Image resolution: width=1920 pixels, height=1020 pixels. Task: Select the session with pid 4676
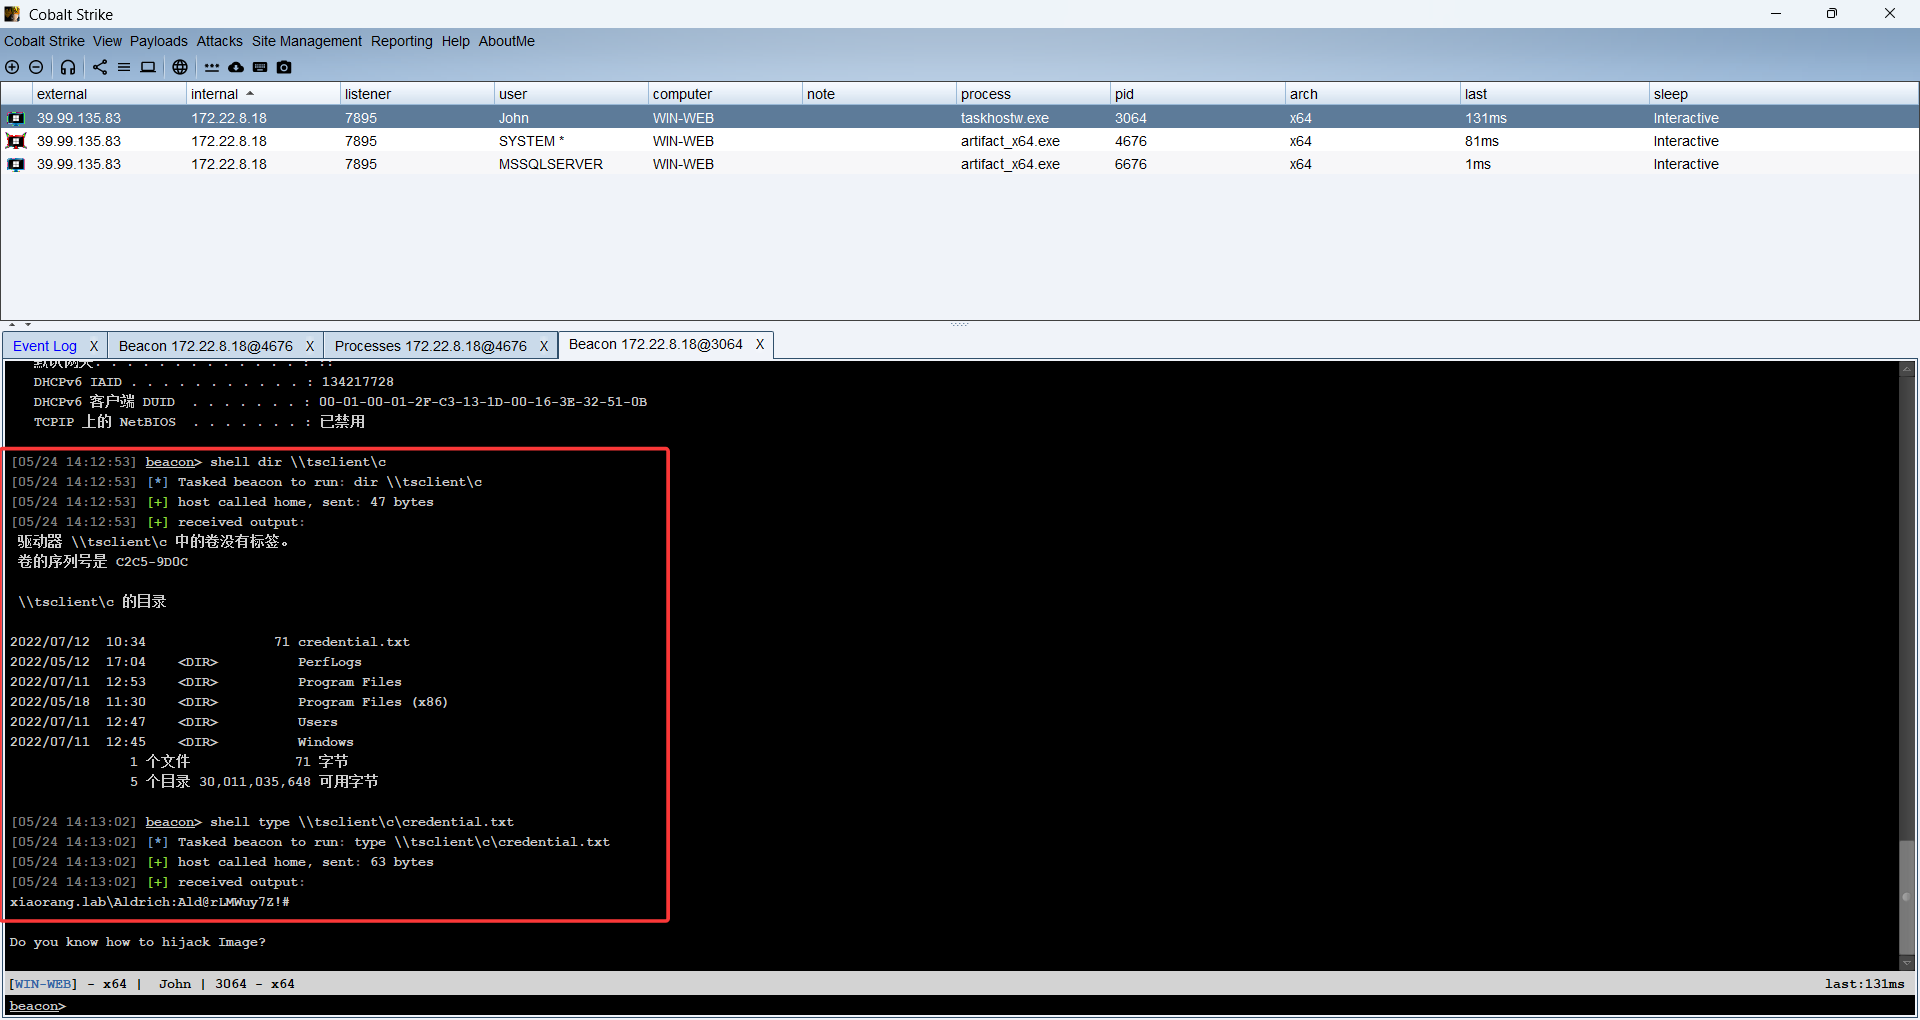960,141
